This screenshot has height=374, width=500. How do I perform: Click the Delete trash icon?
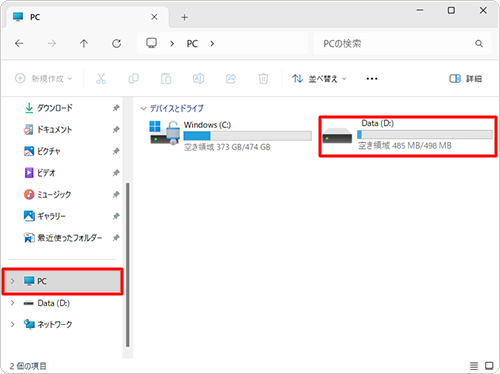coord(263,79)
